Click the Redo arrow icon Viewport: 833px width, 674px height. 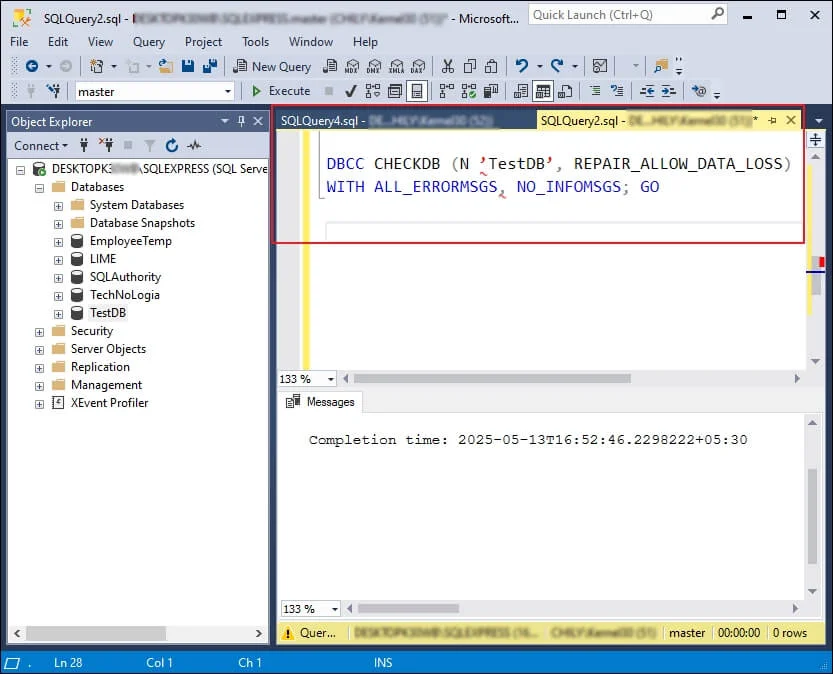tap(557, 66)
